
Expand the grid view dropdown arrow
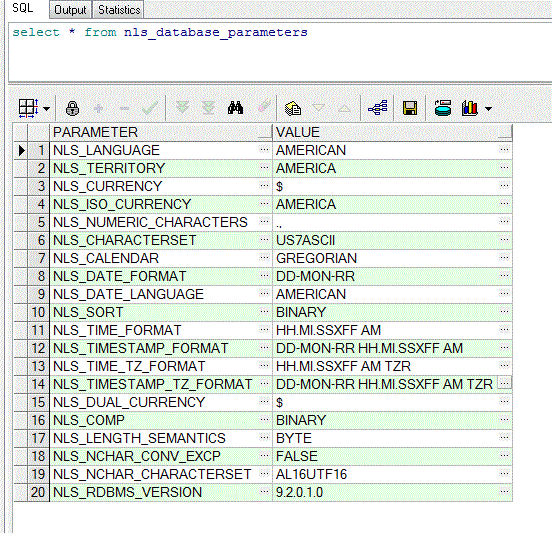coord(46,109)
